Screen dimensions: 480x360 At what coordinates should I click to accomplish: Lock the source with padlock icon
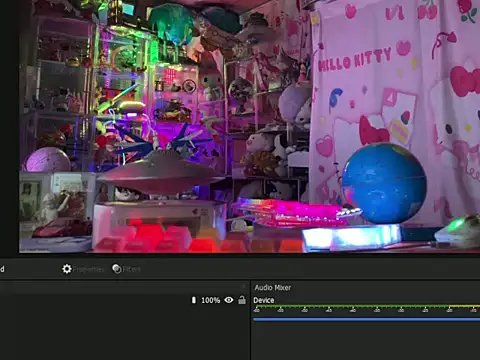click(x=242, y=300)
